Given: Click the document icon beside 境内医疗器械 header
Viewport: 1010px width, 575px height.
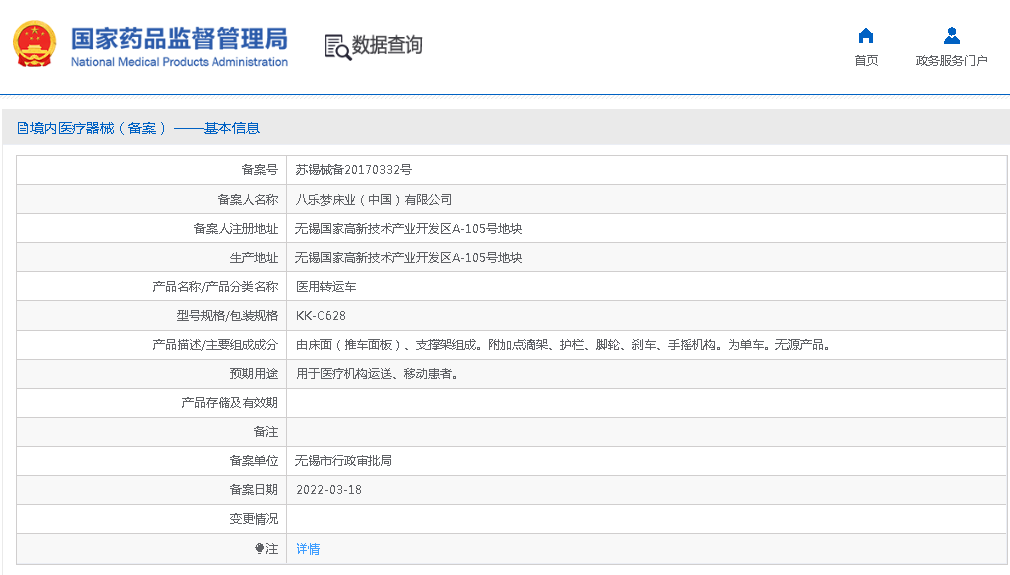Looking at the screenshot, I should 22,128.
